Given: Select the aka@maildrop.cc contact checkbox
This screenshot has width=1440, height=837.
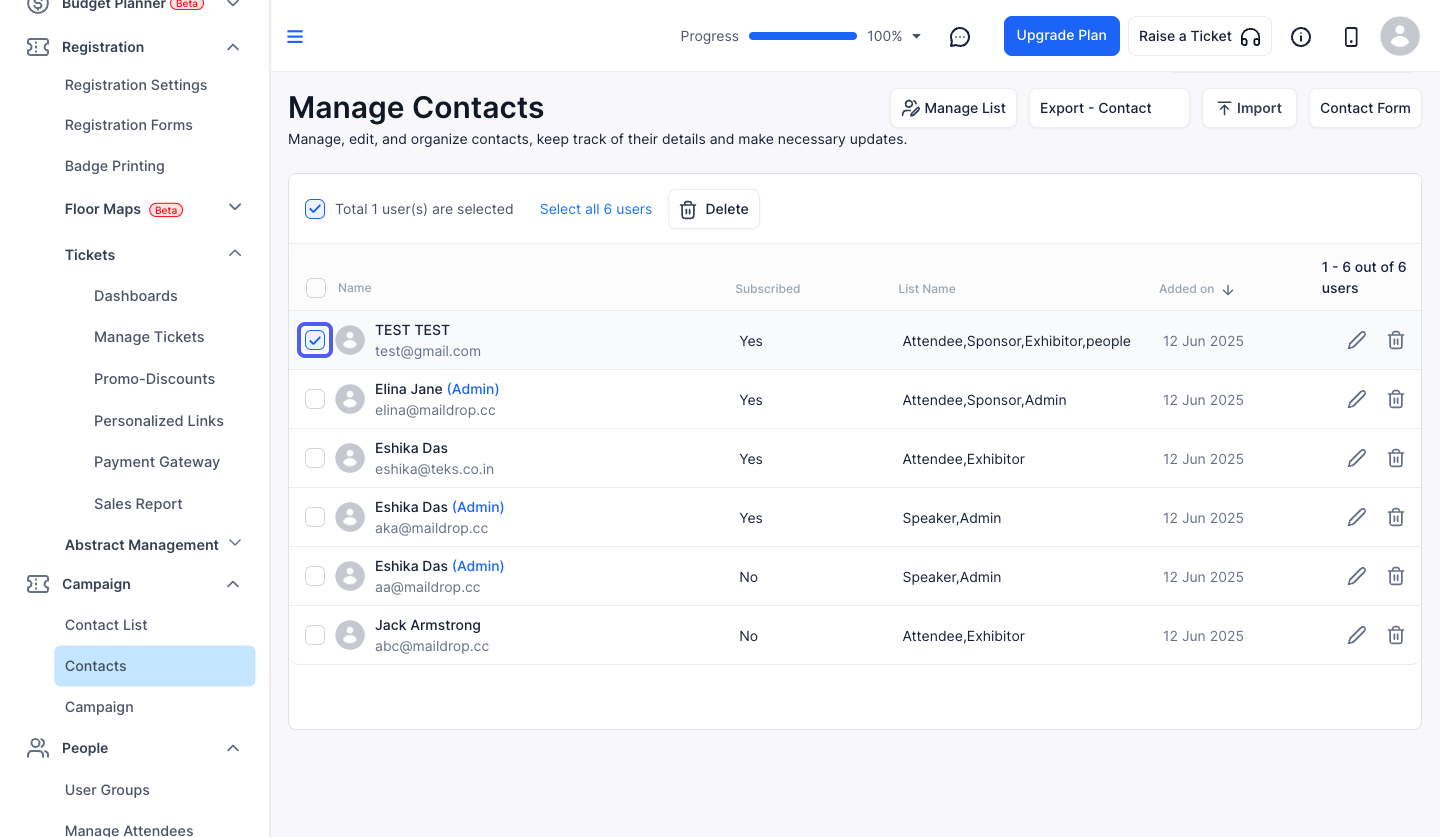Looking at the screenshot, I should coord(315,518).
